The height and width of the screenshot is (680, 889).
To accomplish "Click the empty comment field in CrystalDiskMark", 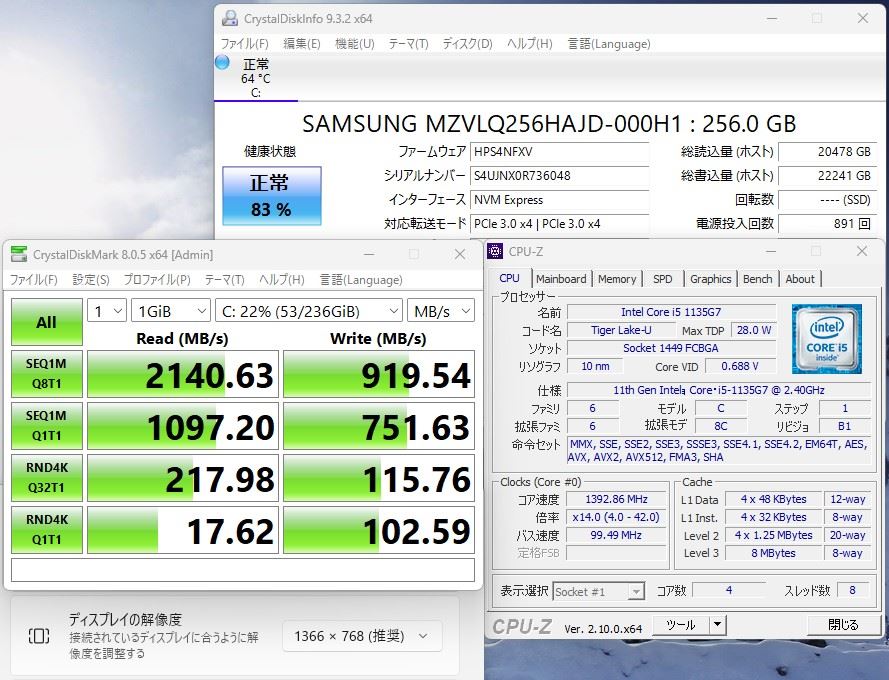I will 243,570.
